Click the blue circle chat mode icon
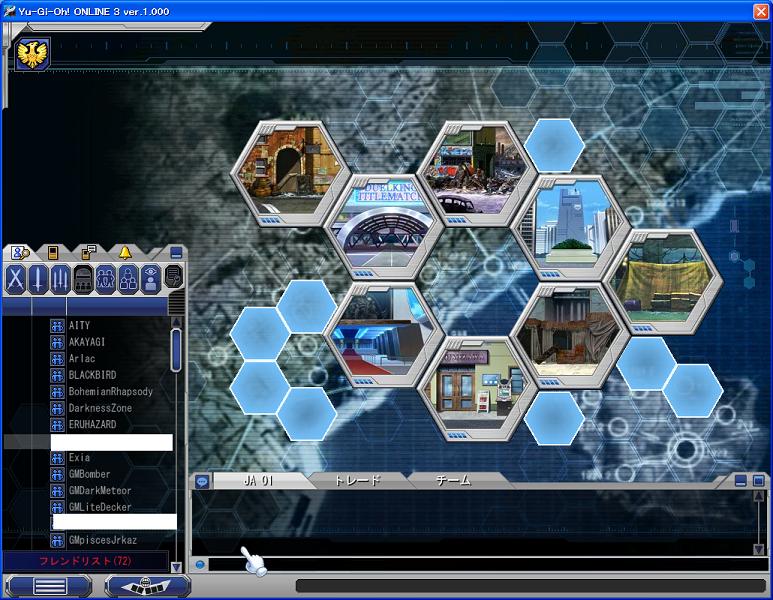This screenshot has width=773, height=600. coord(200,564)
